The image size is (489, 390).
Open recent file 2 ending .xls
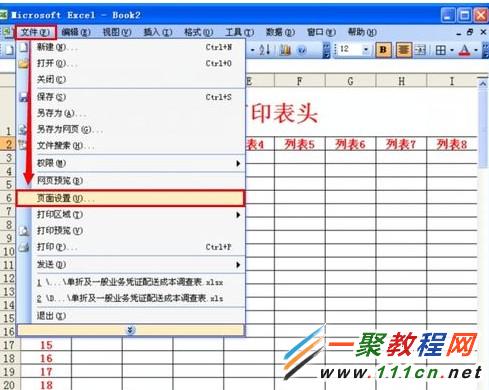131,298
